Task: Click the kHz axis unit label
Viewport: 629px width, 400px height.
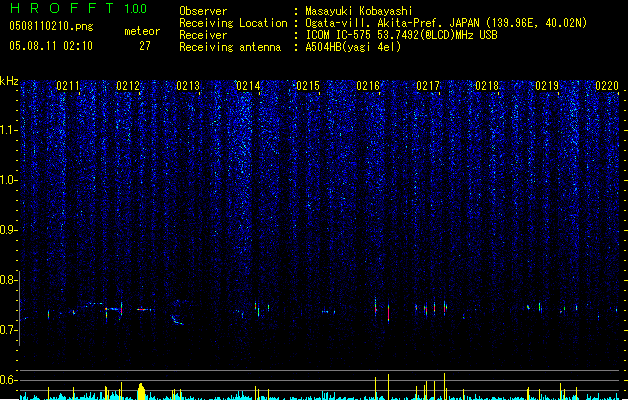Action: 9,81
